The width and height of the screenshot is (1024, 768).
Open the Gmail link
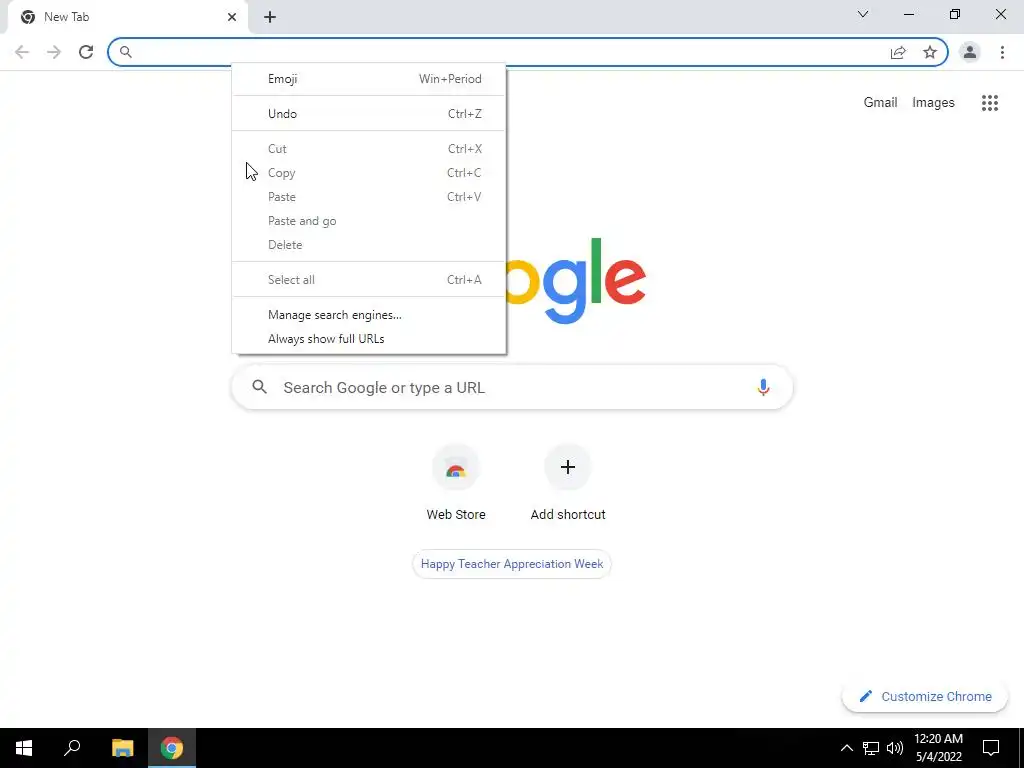pos(880,103)
